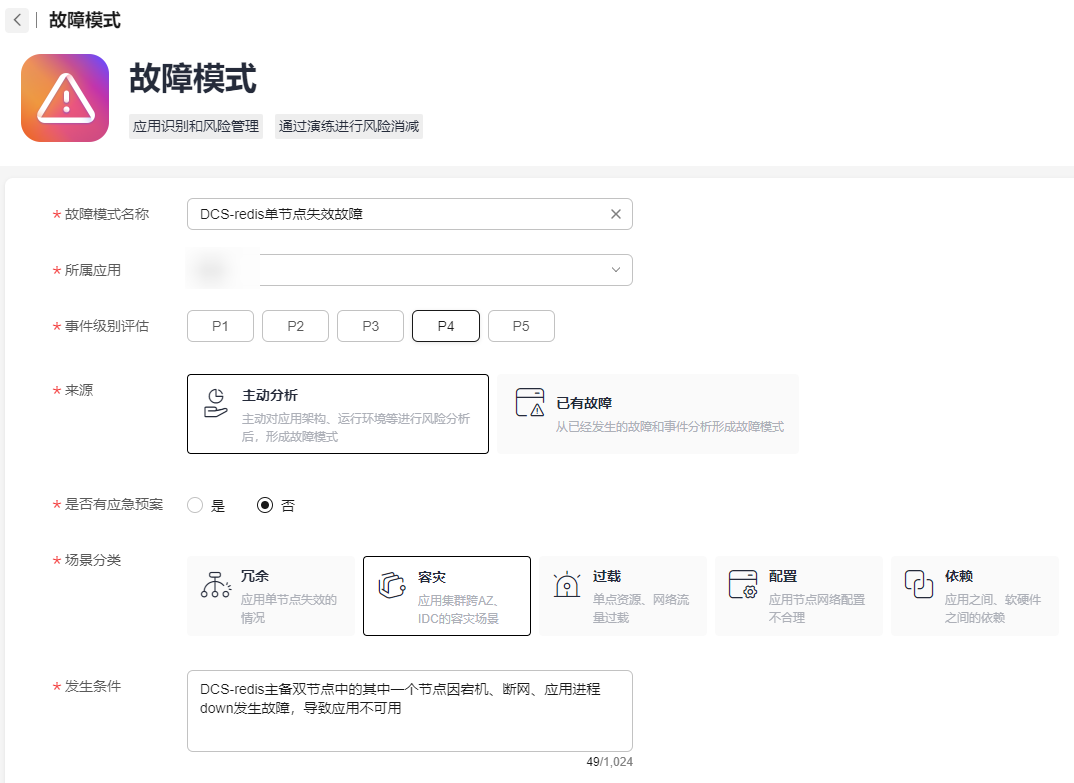The width and height of the screenshot is (1074, 783).
Task: Select event level P3
Action: (x=371, y=326)
